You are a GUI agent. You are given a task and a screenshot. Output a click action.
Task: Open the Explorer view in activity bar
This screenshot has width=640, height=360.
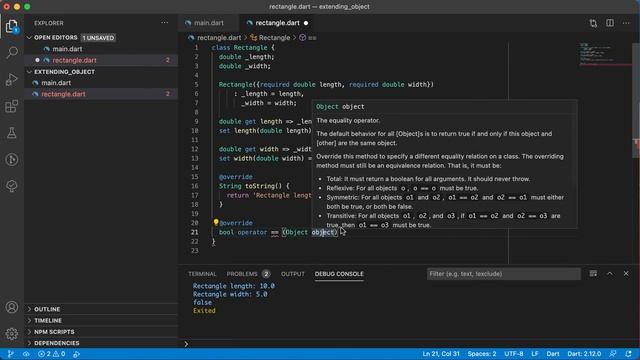[x=12, y=27]
